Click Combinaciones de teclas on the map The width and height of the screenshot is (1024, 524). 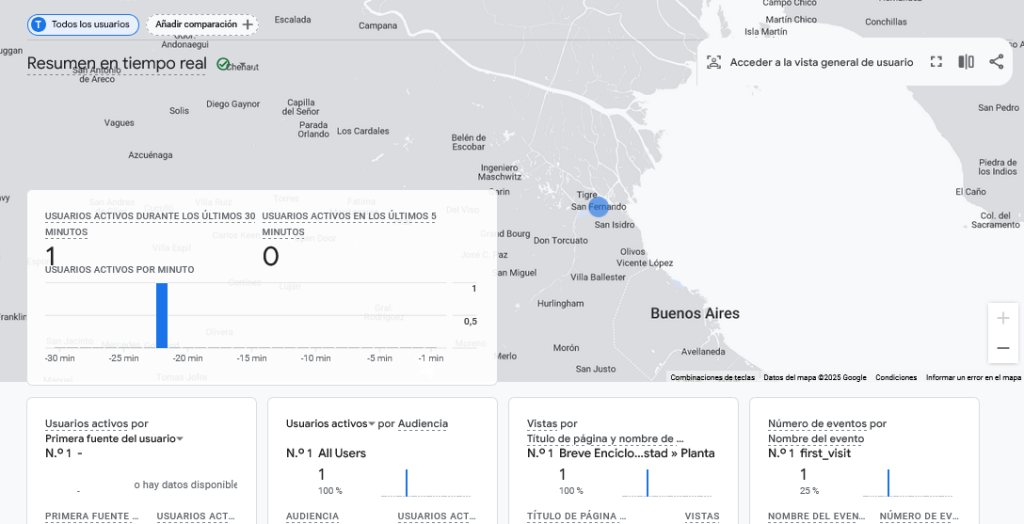pos(712,378)
